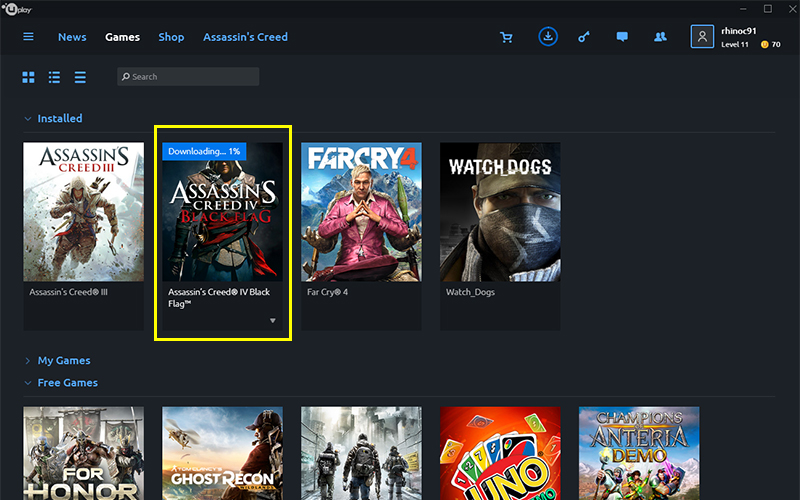Open the Far Cry 4 cover
Viewport: 800px width, 500px height.
coord(361,212)
